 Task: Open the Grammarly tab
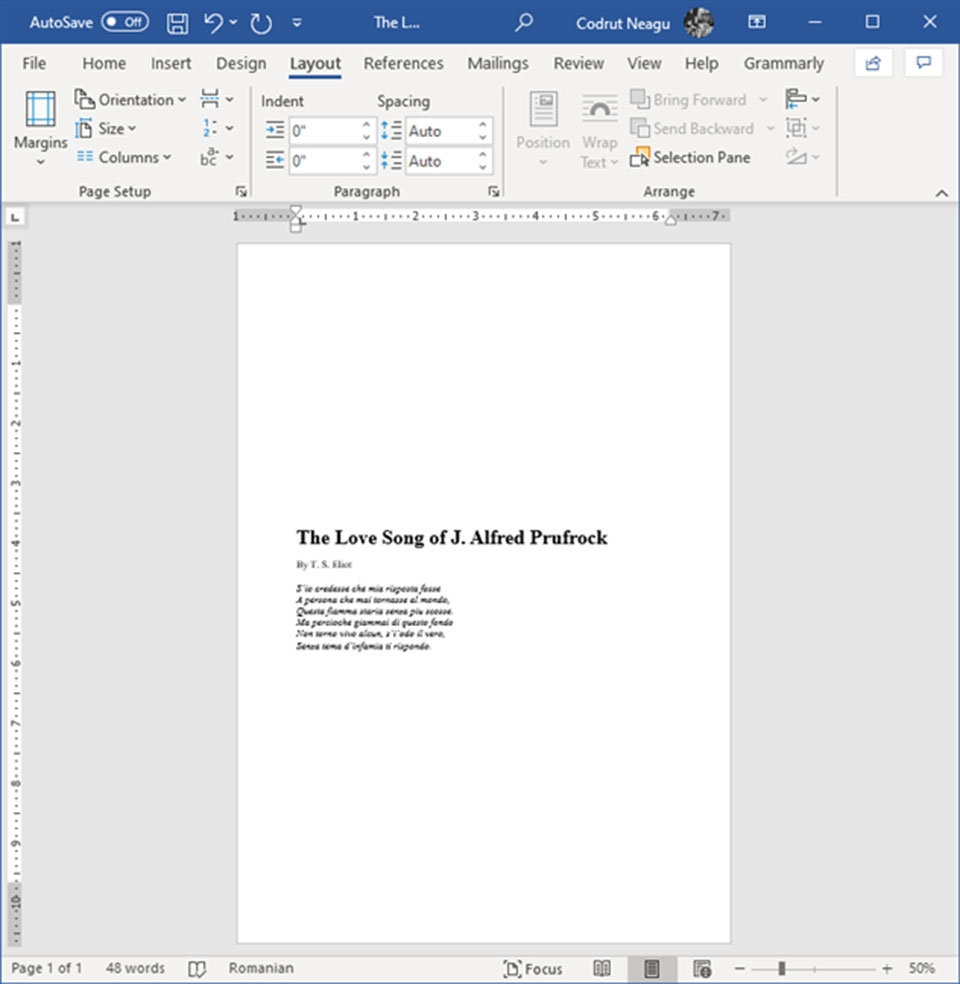point(784,63)
